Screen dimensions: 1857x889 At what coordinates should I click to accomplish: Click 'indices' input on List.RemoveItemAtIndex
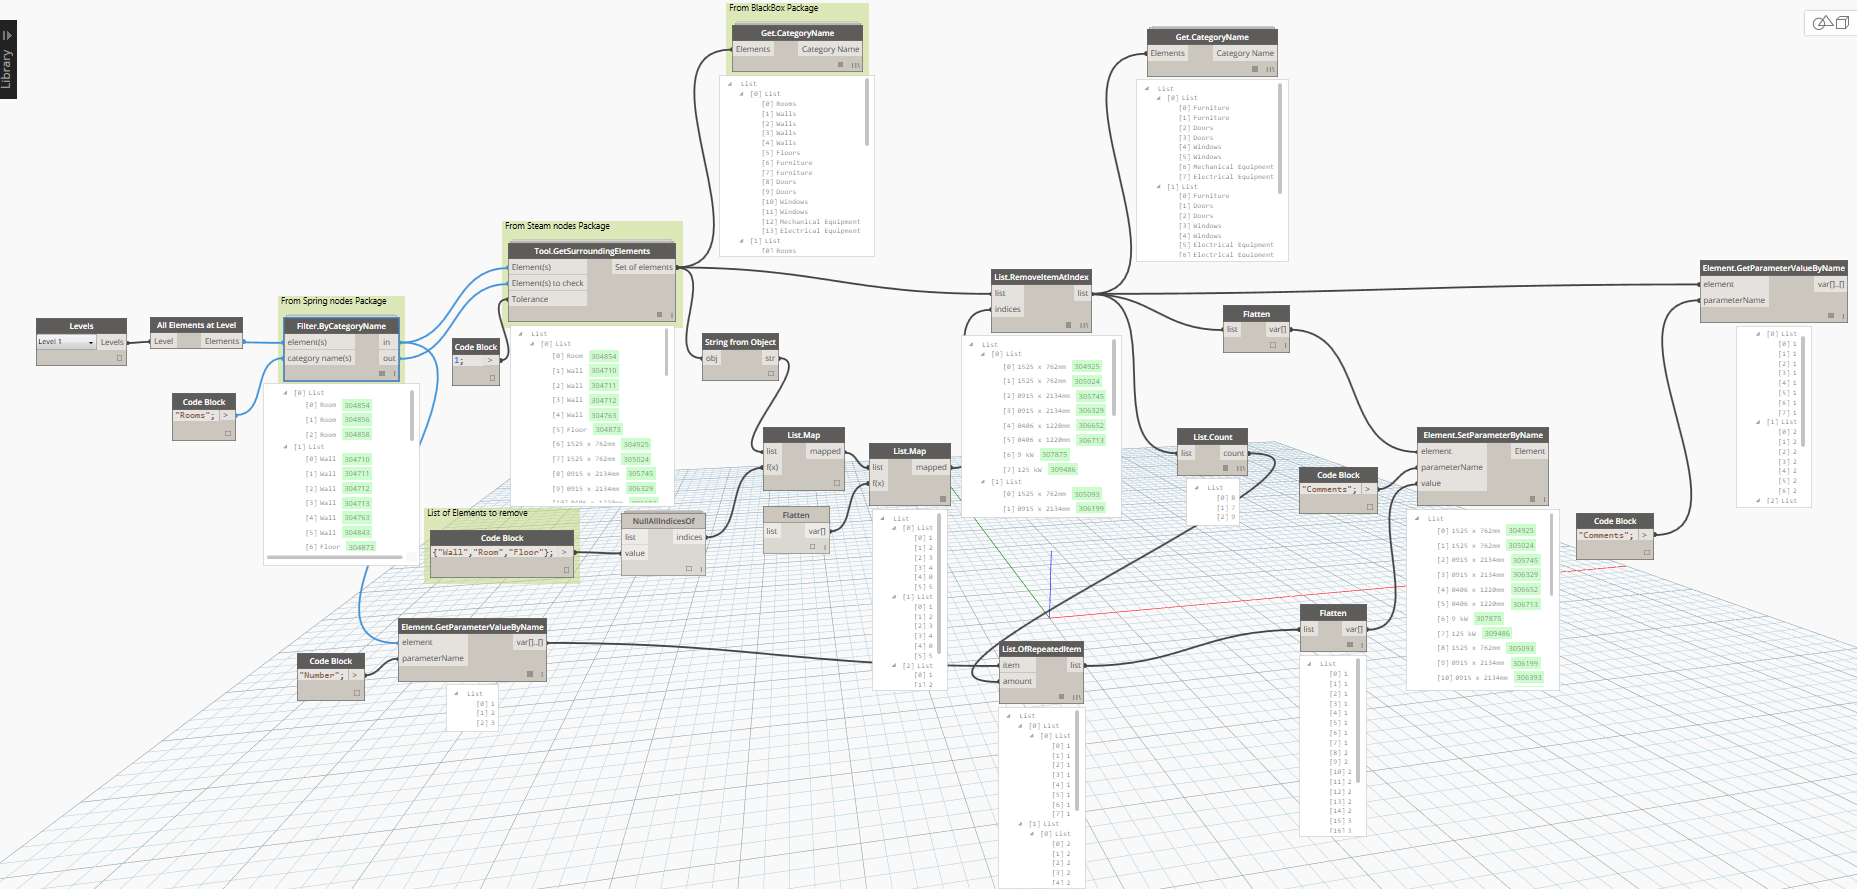click(1008, 309)
